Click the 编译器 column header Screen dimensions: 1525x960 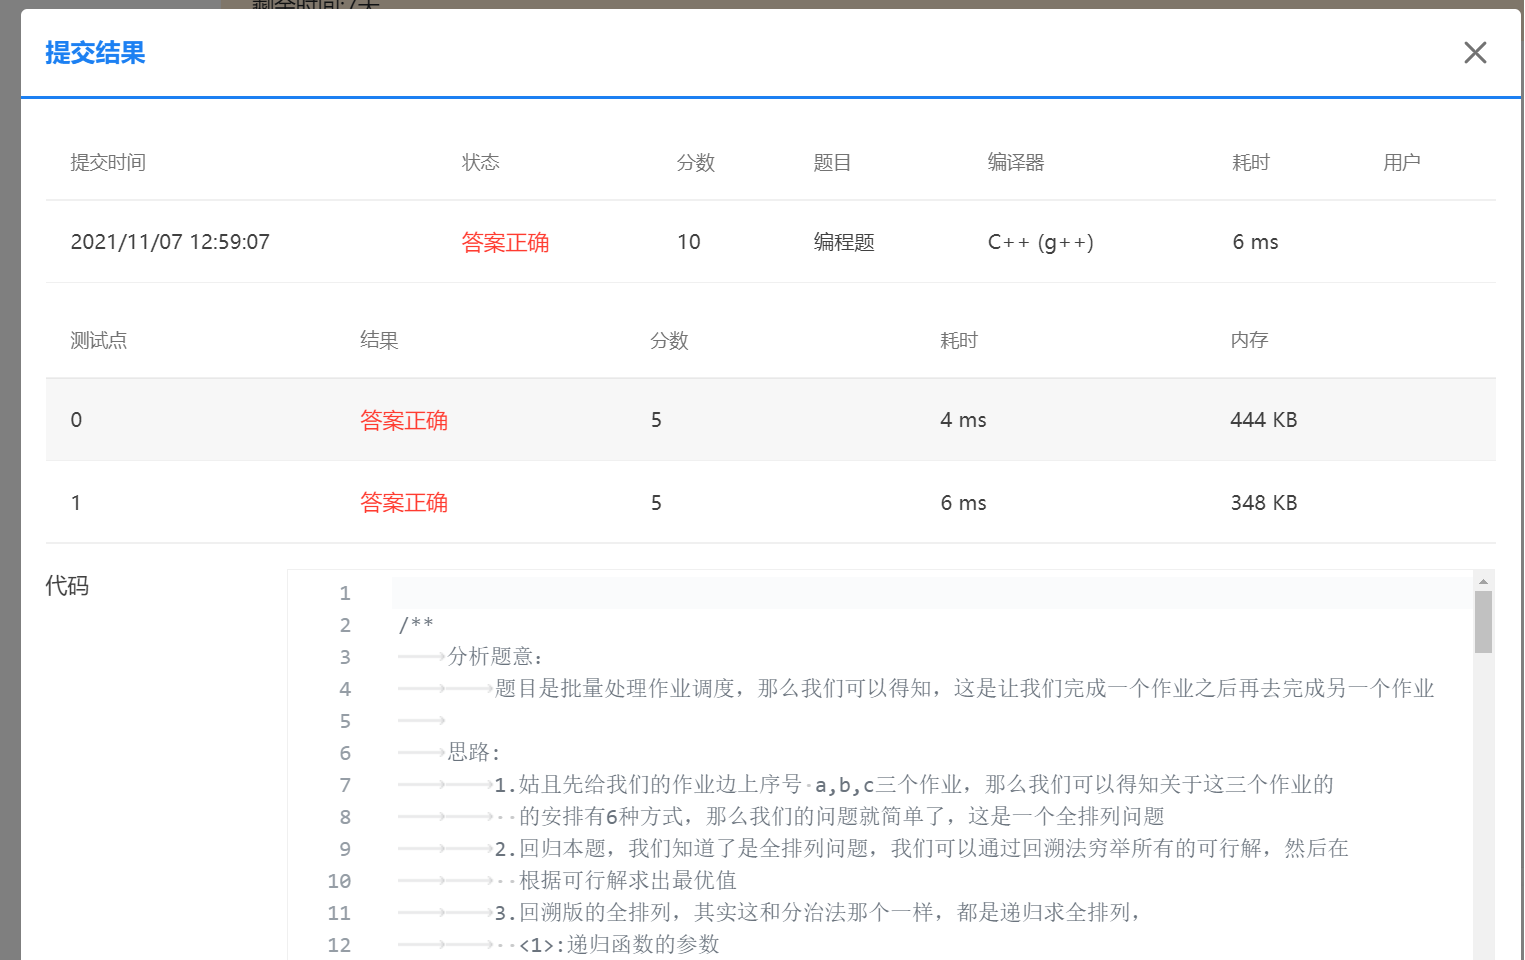pos(1016,162)
